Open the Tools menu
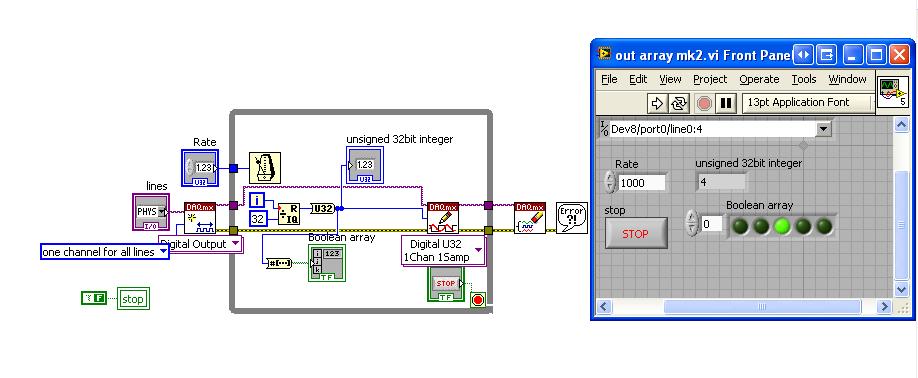918x378 pixels. [x=804, y=79]
